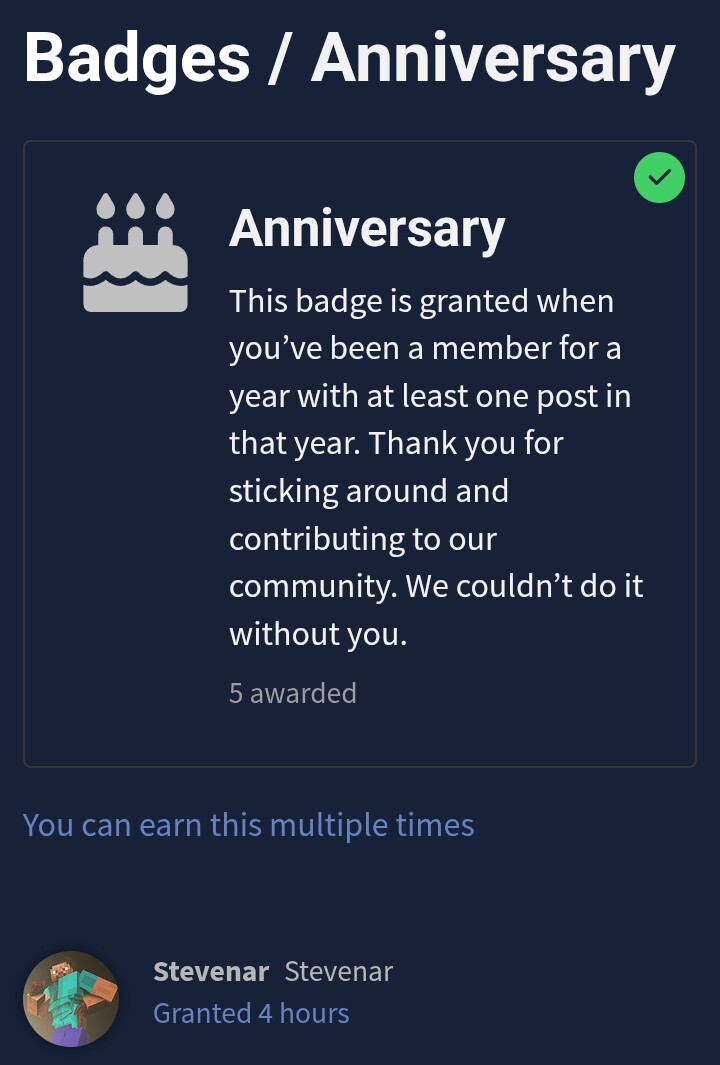720x1065 pixels.
Task: Open the Anniversary badge card heading
Action: pyautogui.click(x=367, y=229)
